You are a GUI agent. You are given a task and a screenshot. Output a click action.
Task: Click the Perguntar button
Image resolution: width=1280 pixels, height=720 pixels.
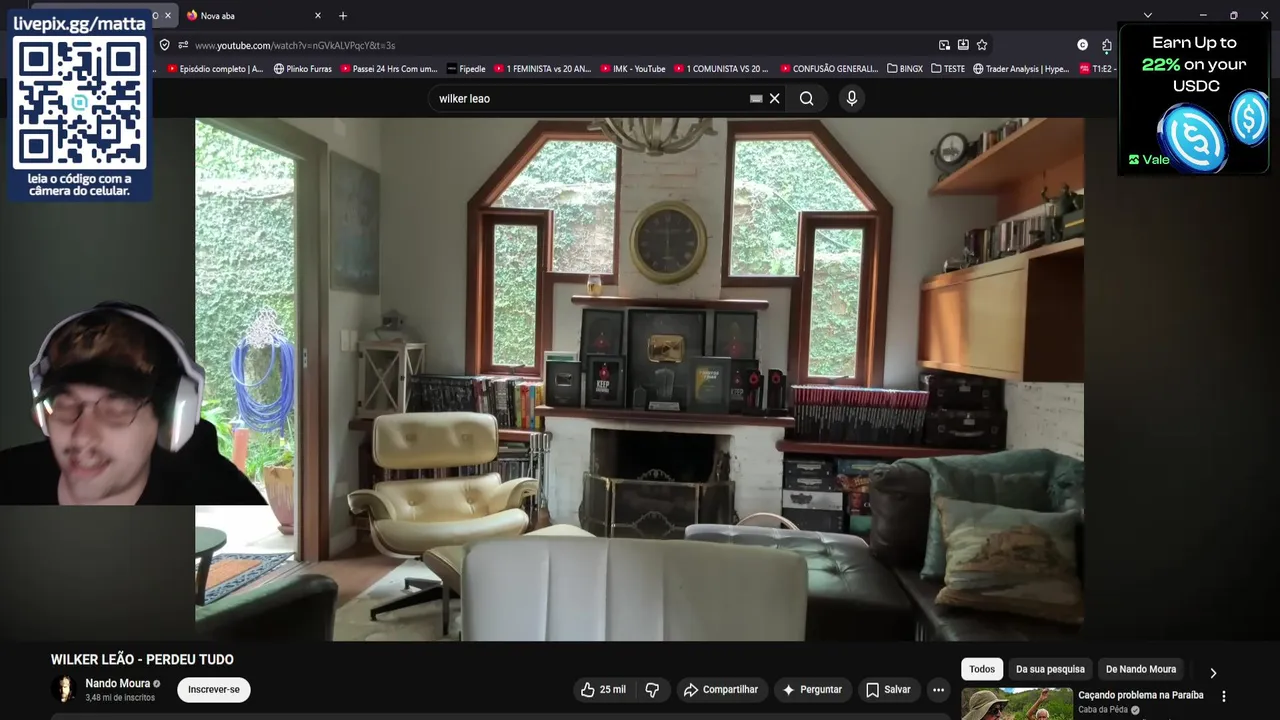coord(812,689)
